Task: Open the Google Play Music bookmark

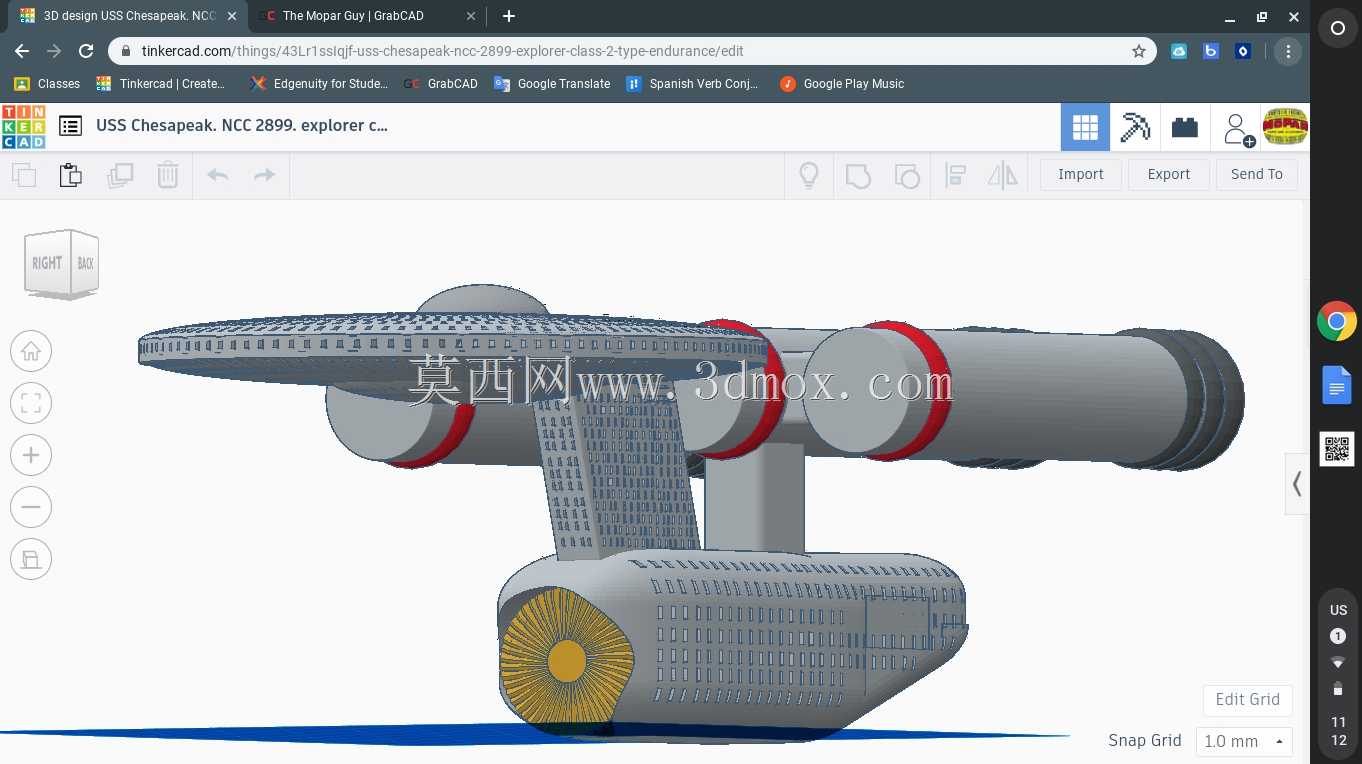Action: [x=842, y=84]
